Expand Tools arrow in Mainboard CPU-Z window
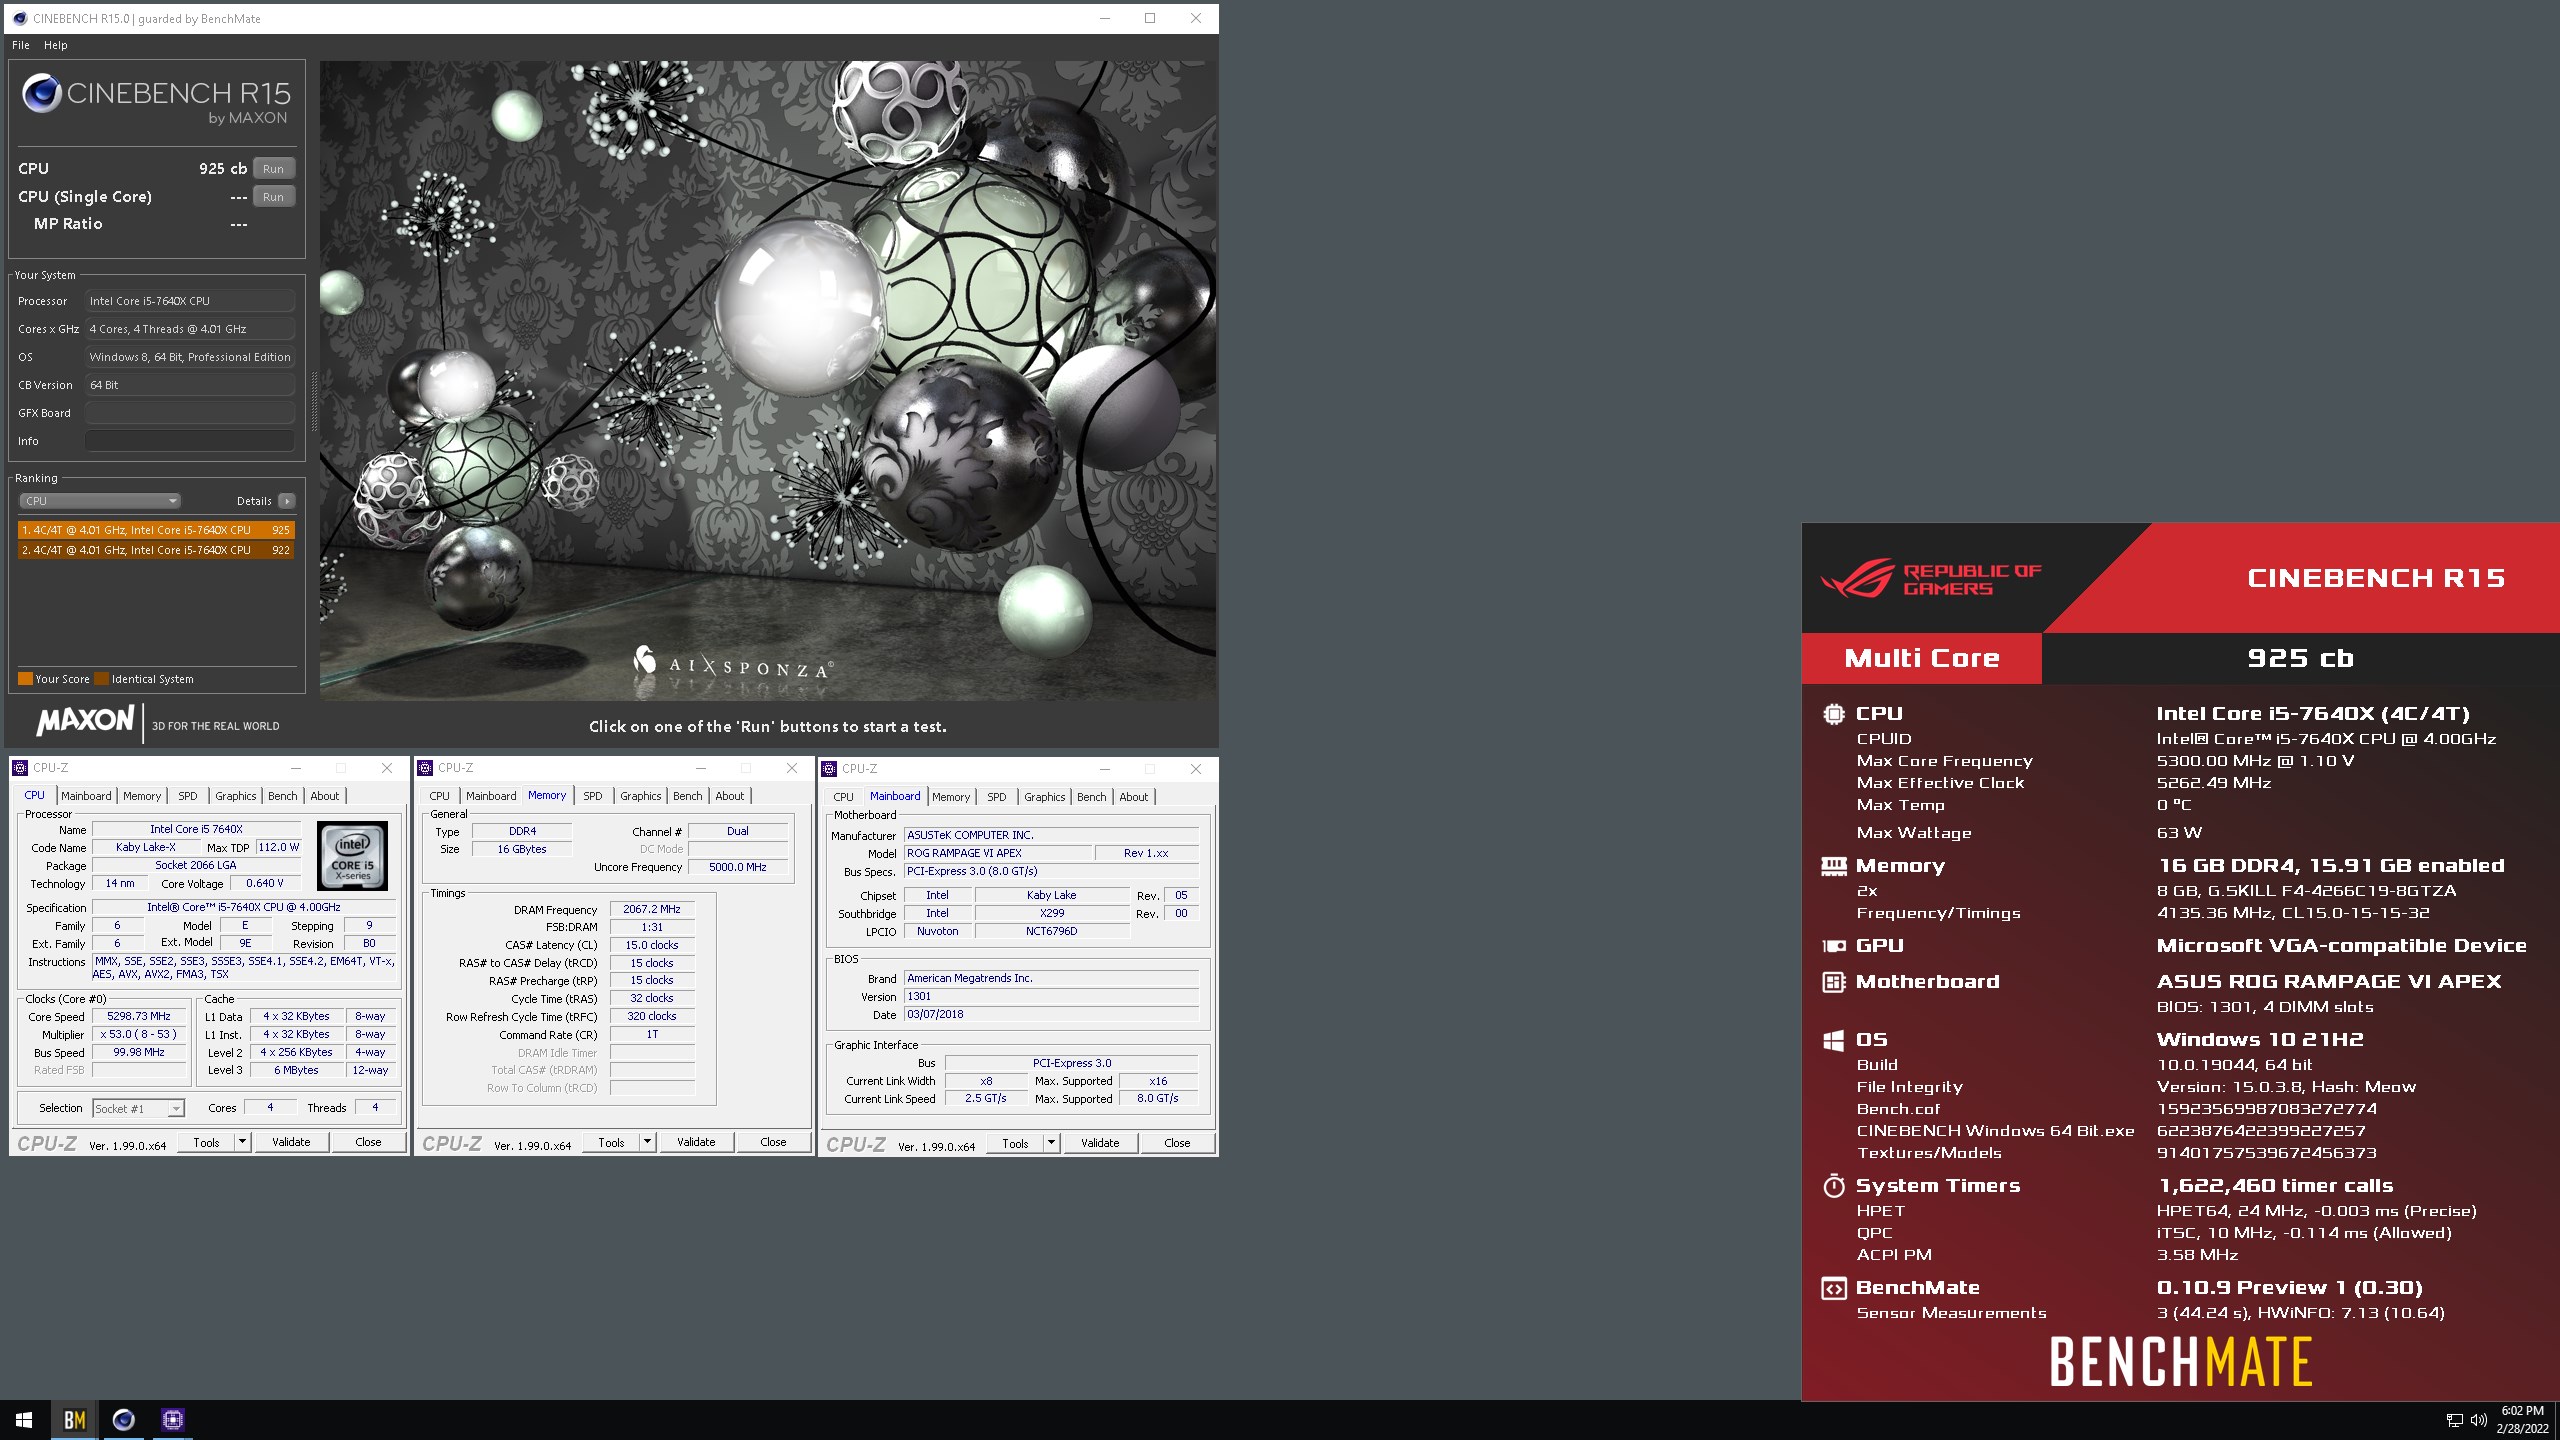 (1051, 1143)
